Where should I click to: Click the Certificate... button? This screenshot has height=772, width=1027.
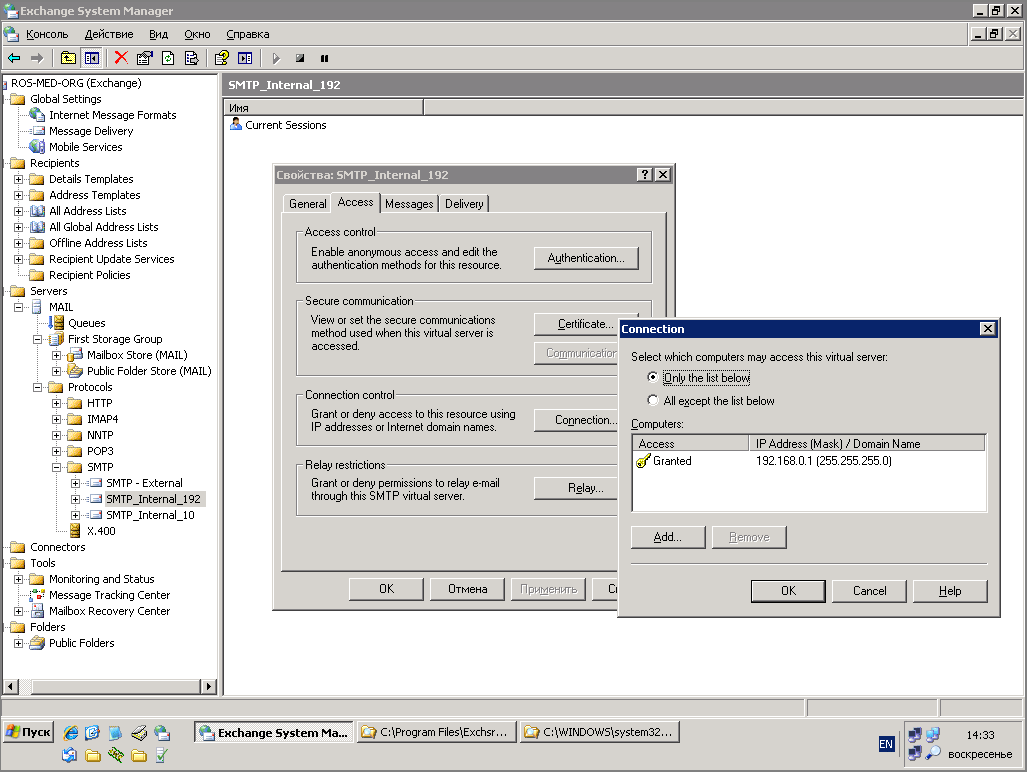coord(576,323)
